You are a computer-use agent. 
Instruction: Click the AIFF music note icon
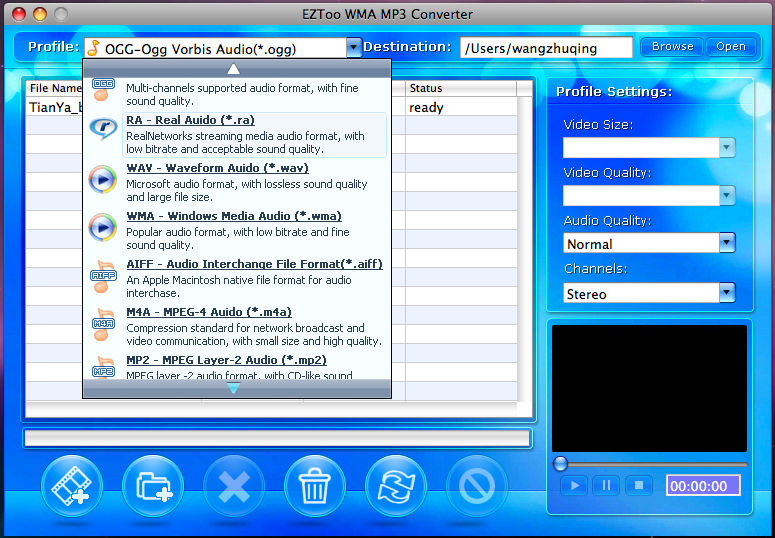click(x=103, y=276)
